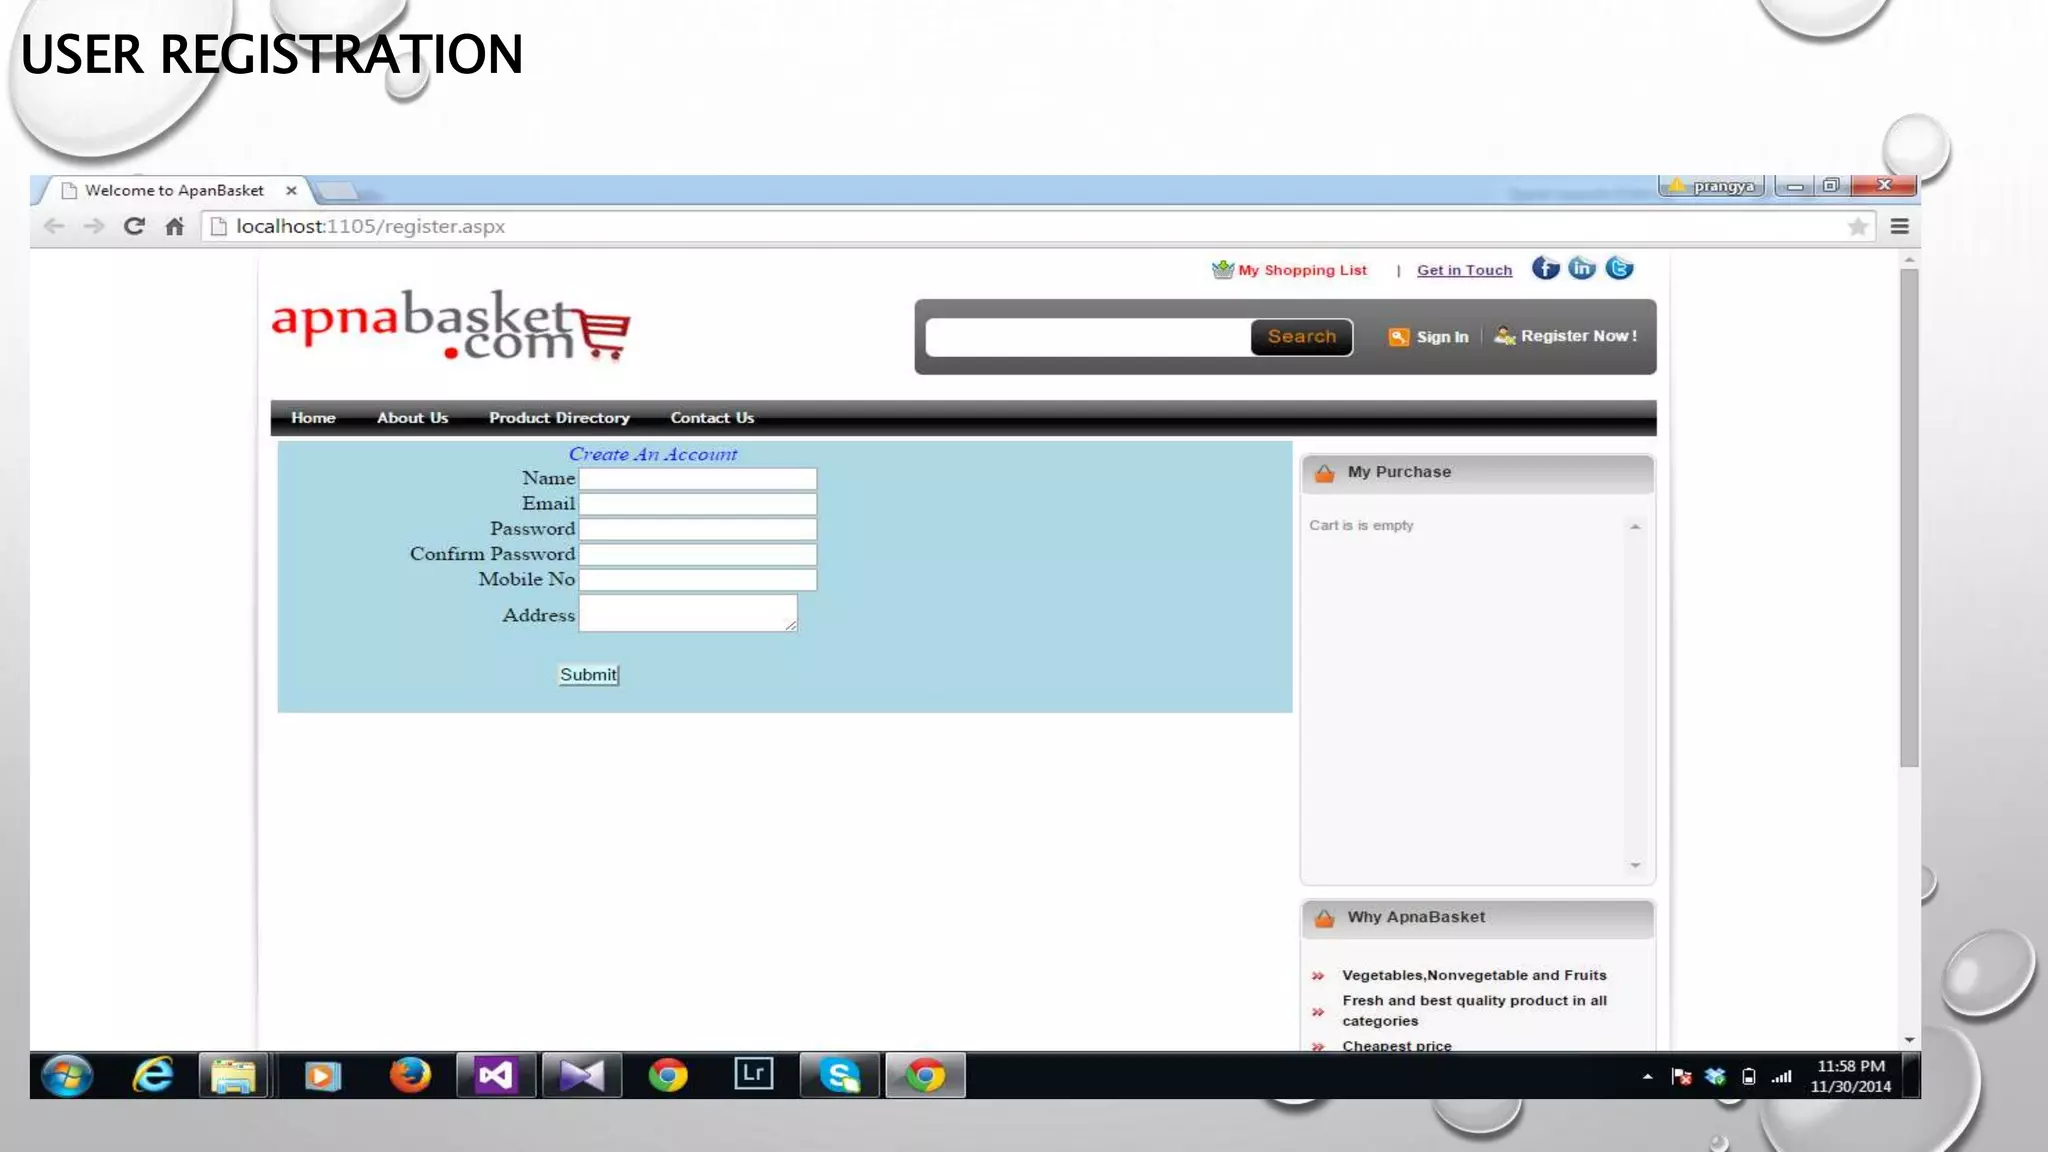The width and height of the screenshot is (2048, 1152).
Task: Click the address bar URL
Action: [x=370, y=227]
